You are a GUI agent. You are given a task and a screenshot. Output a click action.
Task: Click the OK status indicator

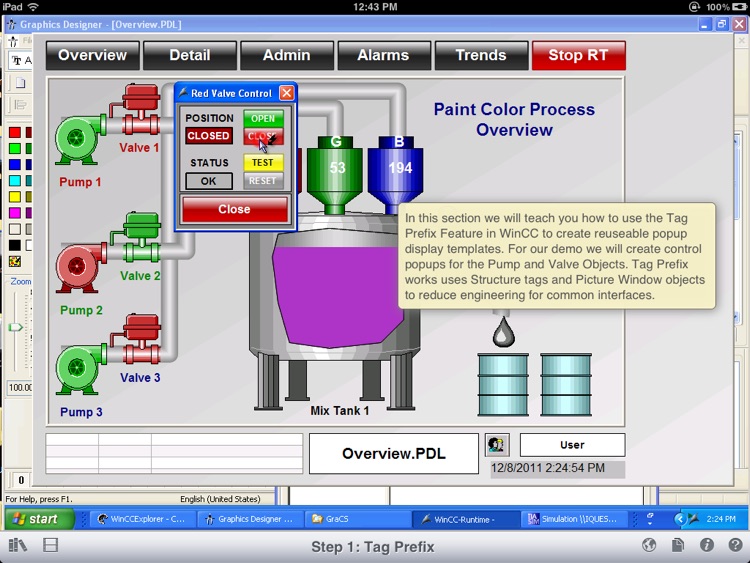[209, 181]
